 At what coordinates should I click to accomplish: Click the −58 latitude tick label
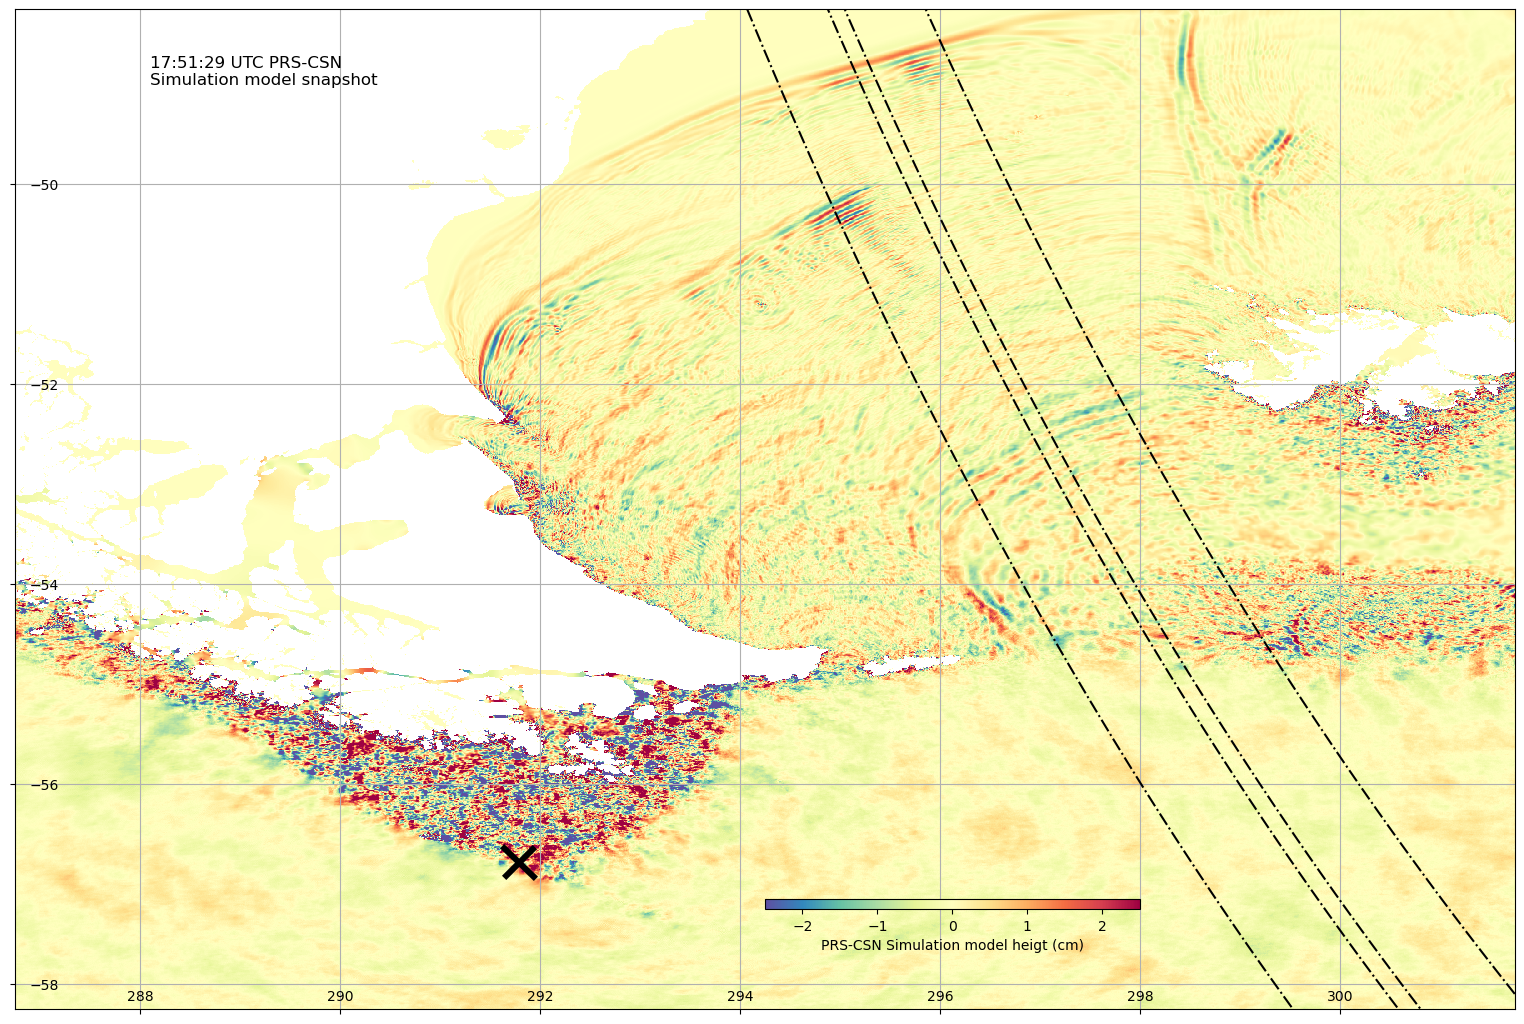pyautogui.click(x=44, y=985)
